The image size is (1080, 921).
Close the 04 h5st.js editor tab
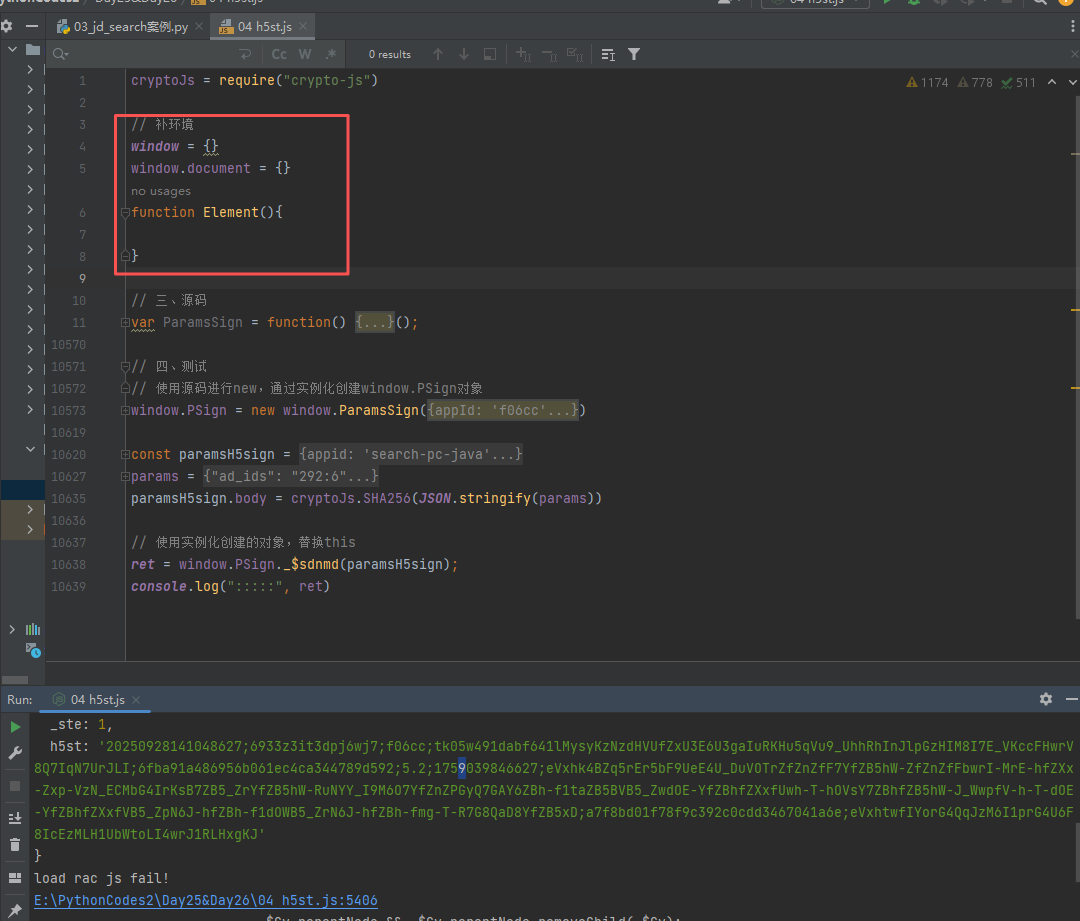(x=303, y=26)
